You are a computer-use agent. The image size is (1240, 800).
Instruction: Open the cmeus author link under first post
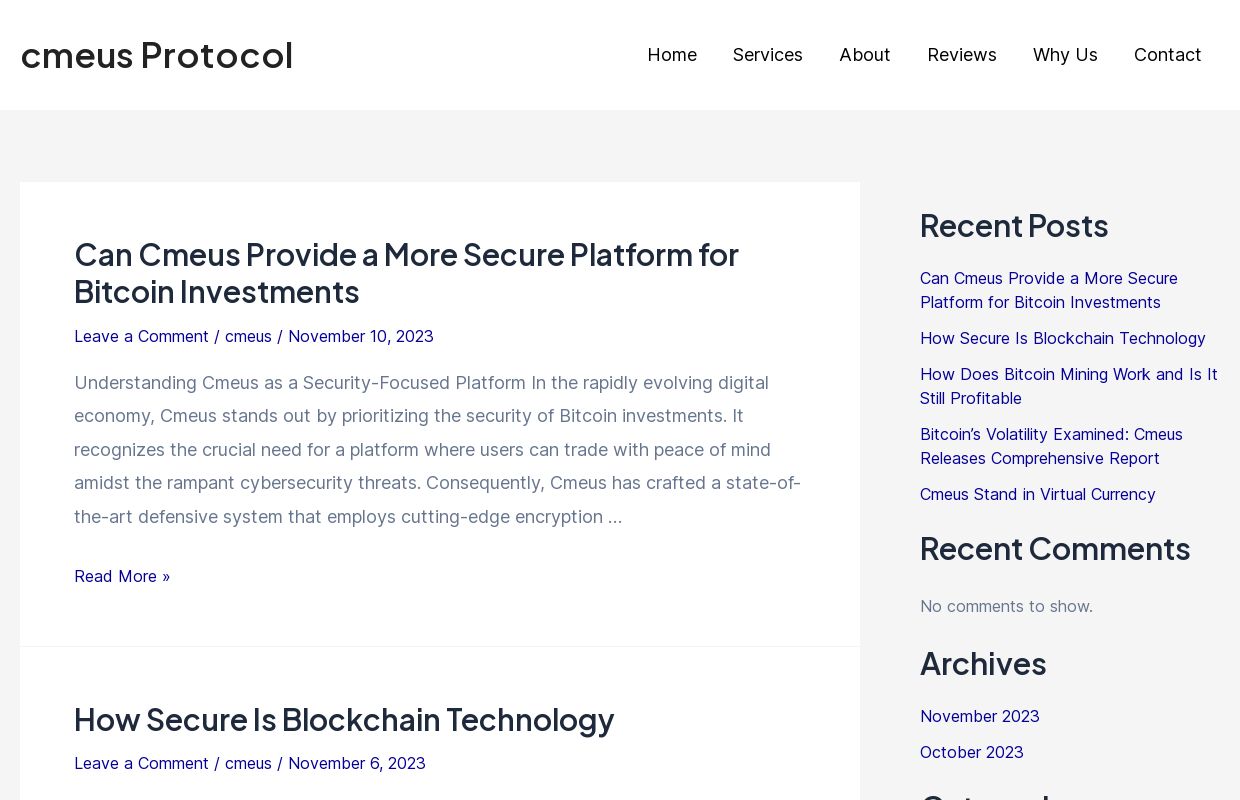tap(248, 336)
